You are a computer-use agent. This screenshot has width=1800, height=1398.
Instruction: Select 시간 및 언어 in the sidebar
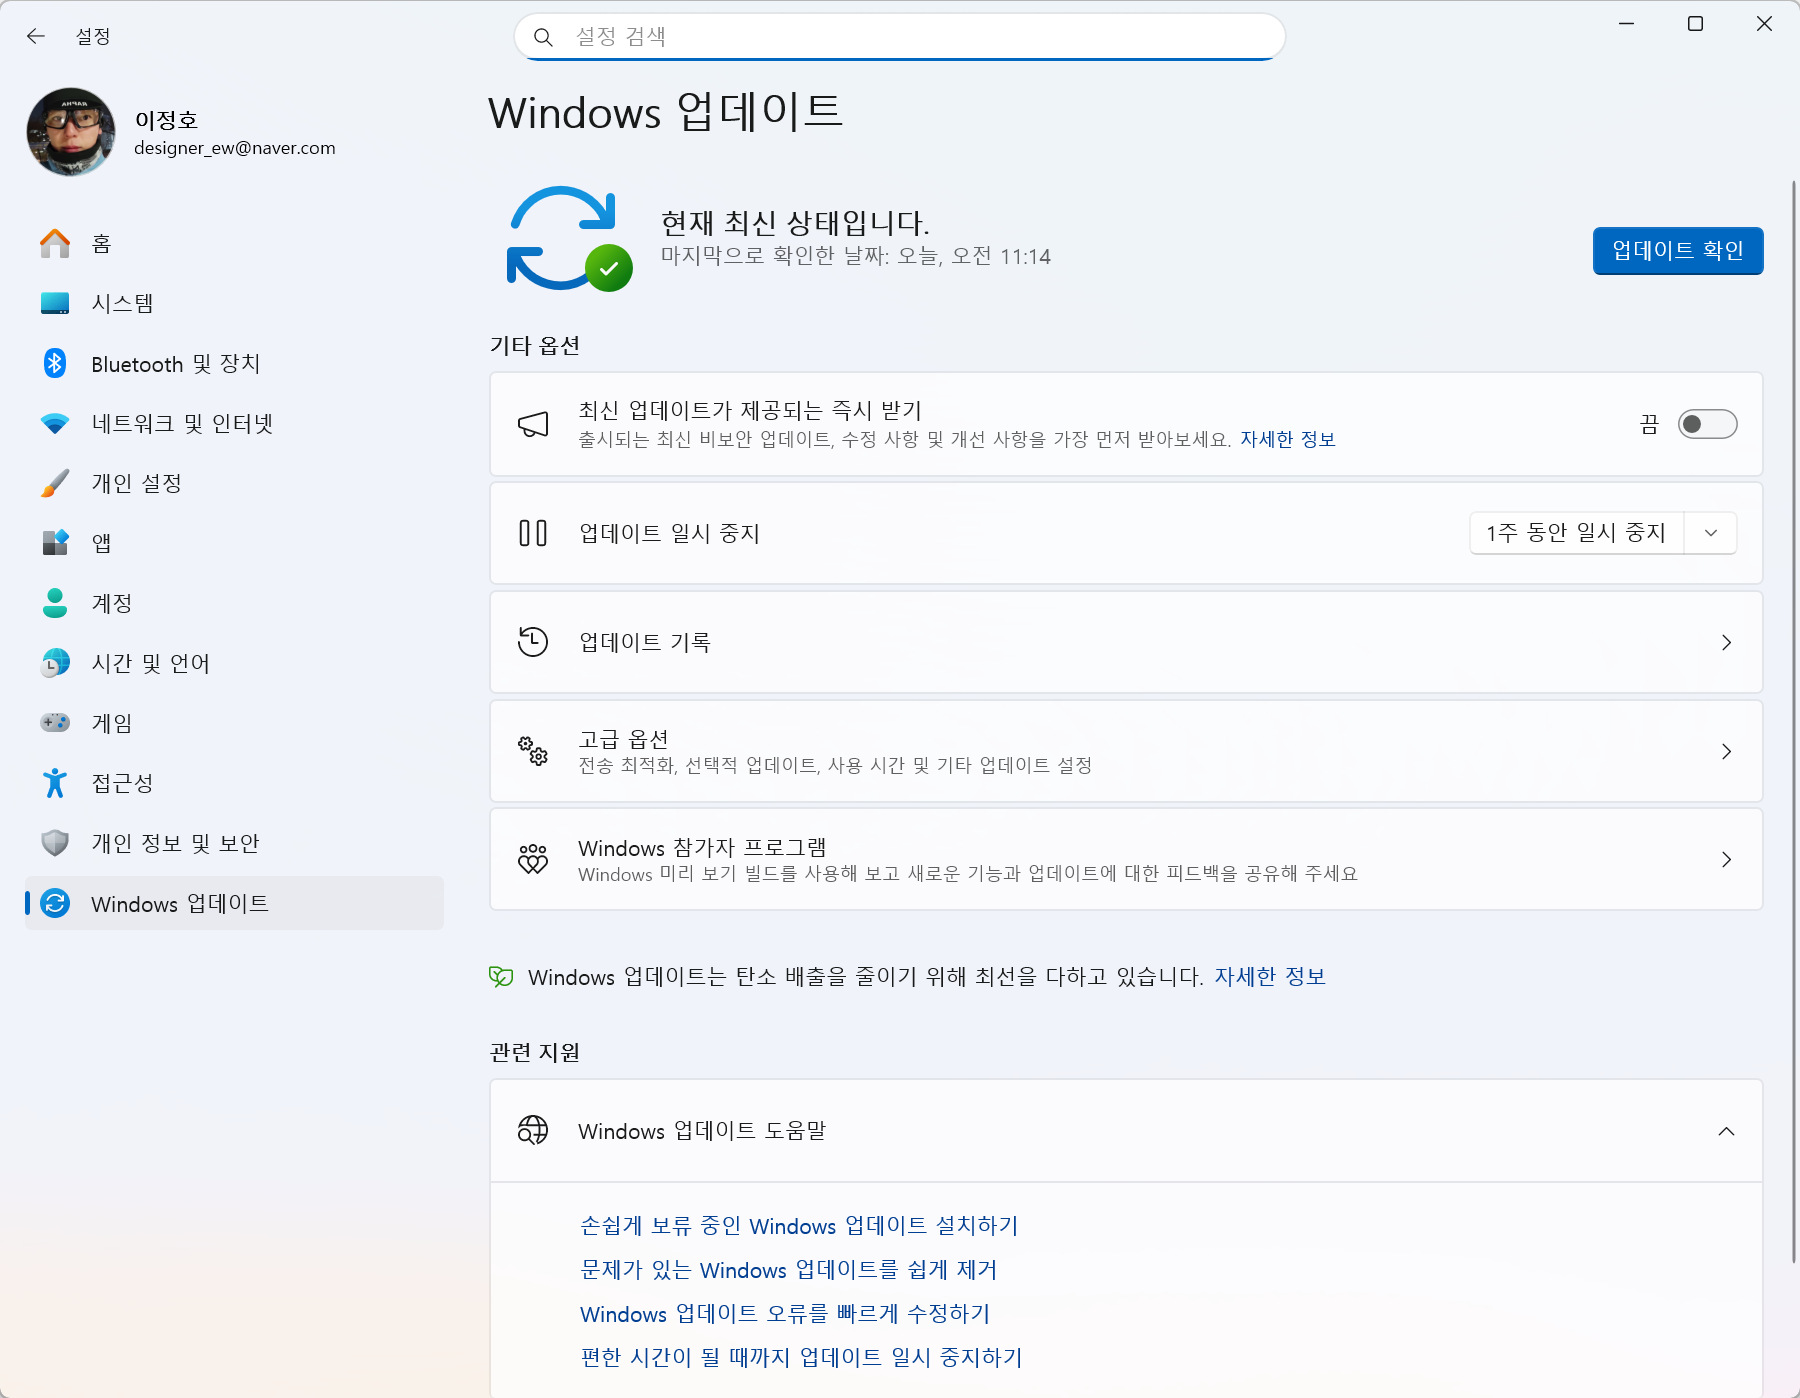[x=234, y=663]
